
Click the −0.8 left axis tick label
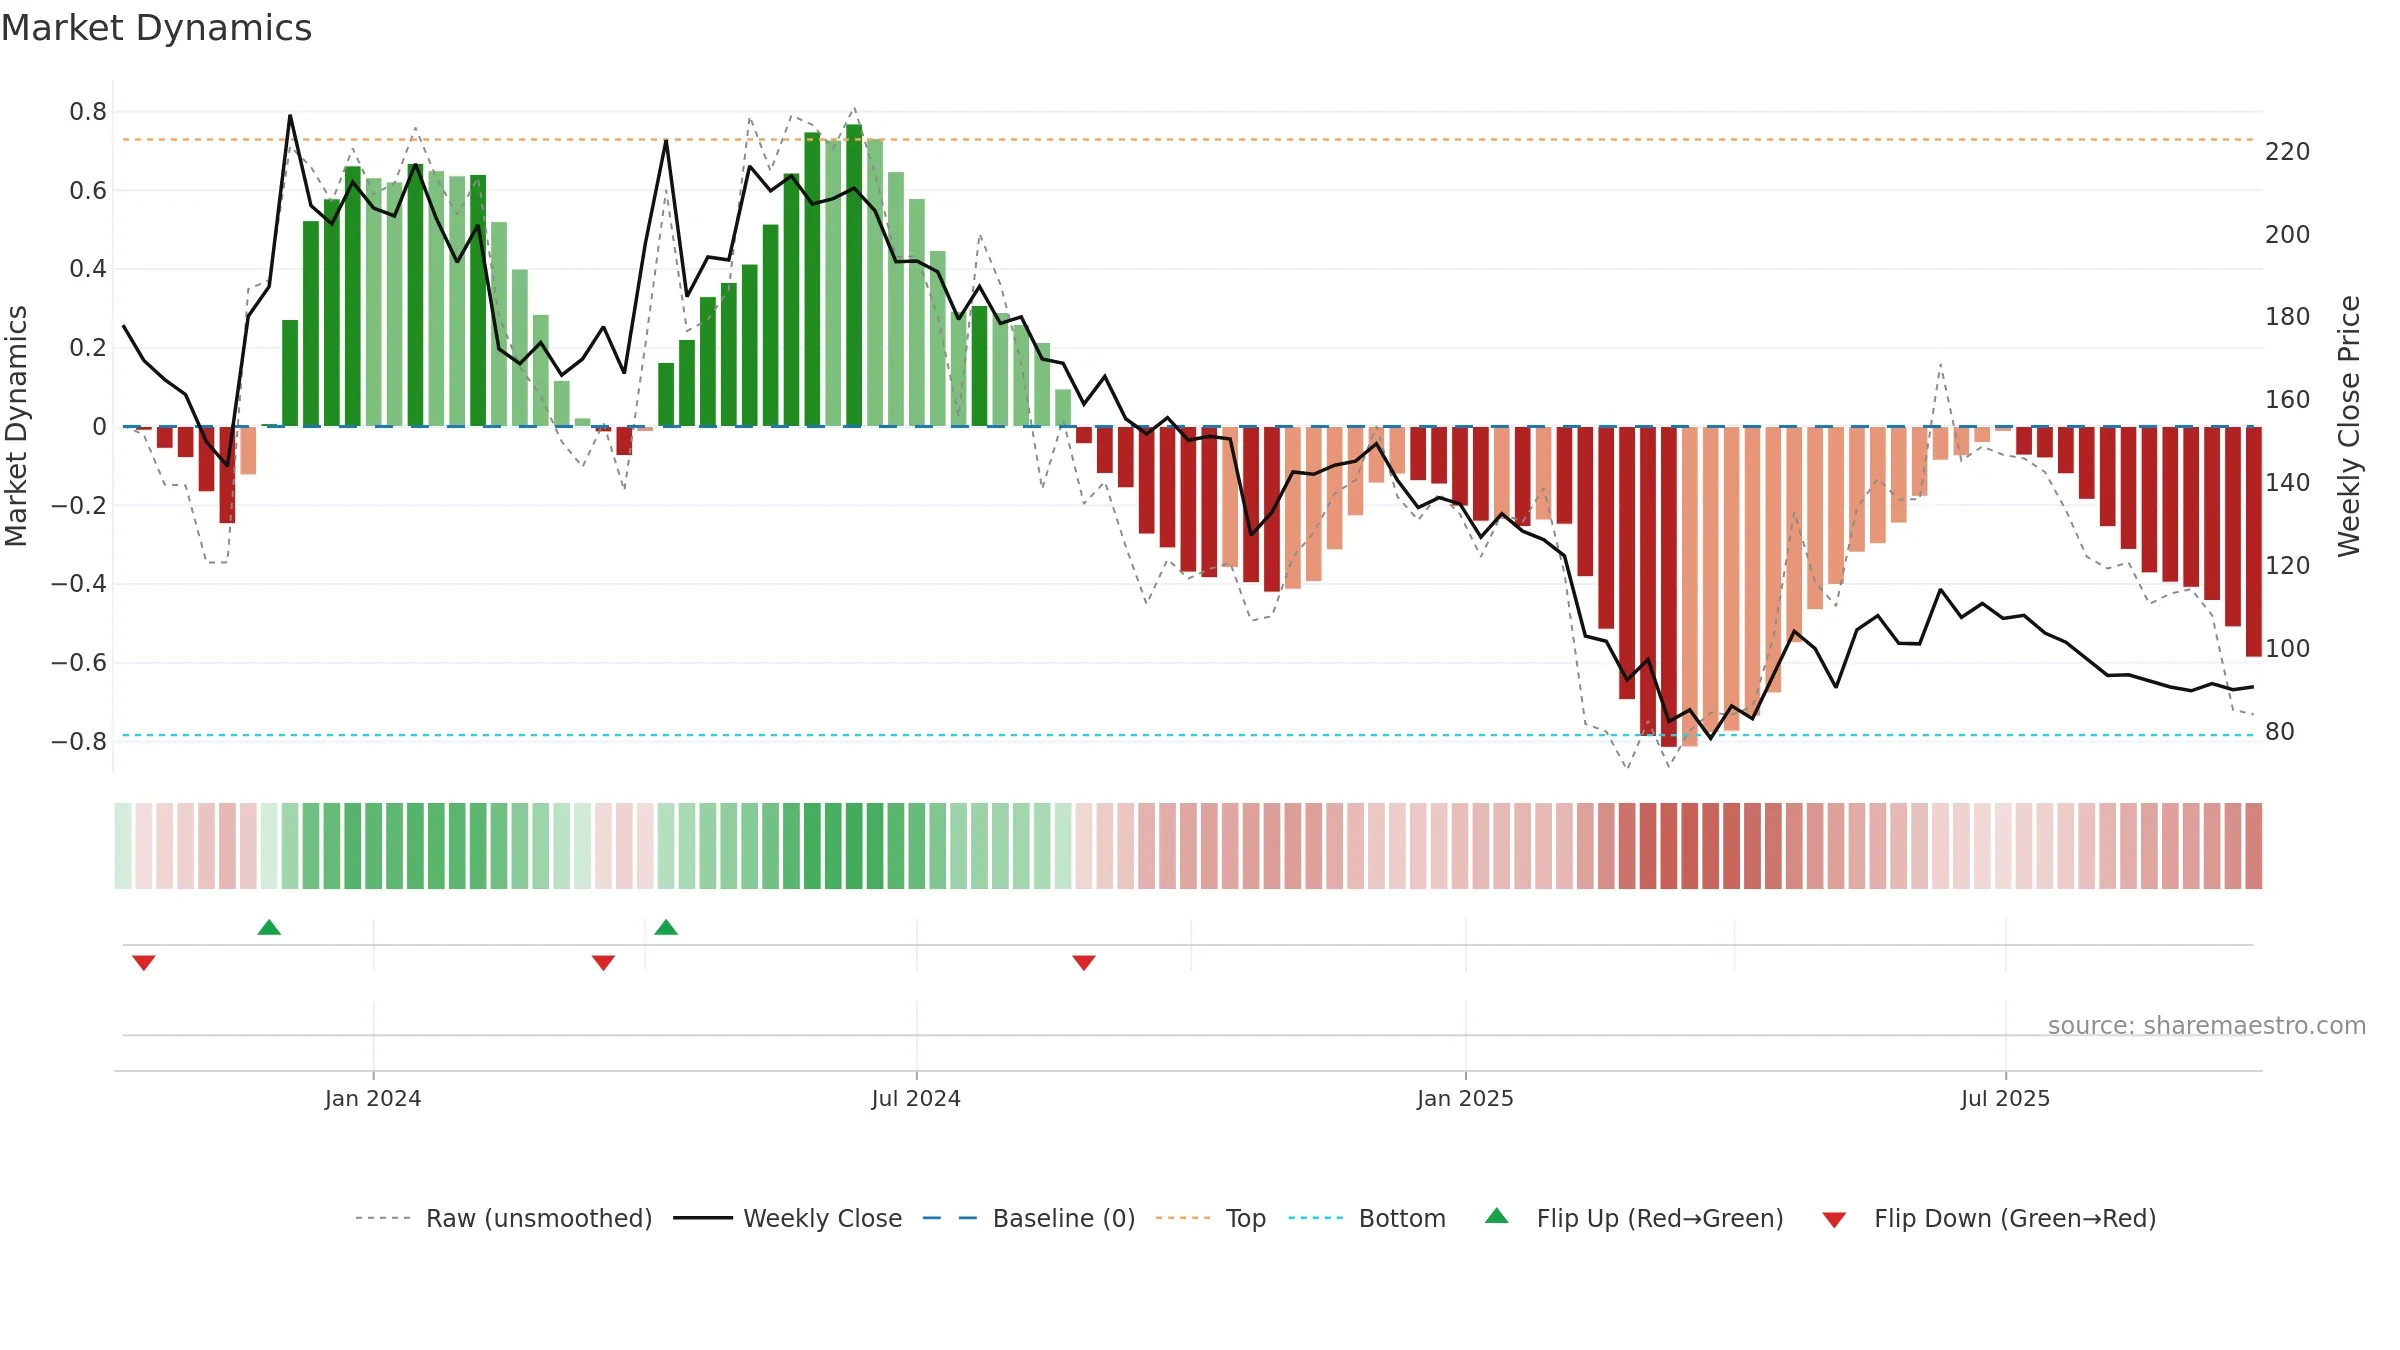click(79, 741)
